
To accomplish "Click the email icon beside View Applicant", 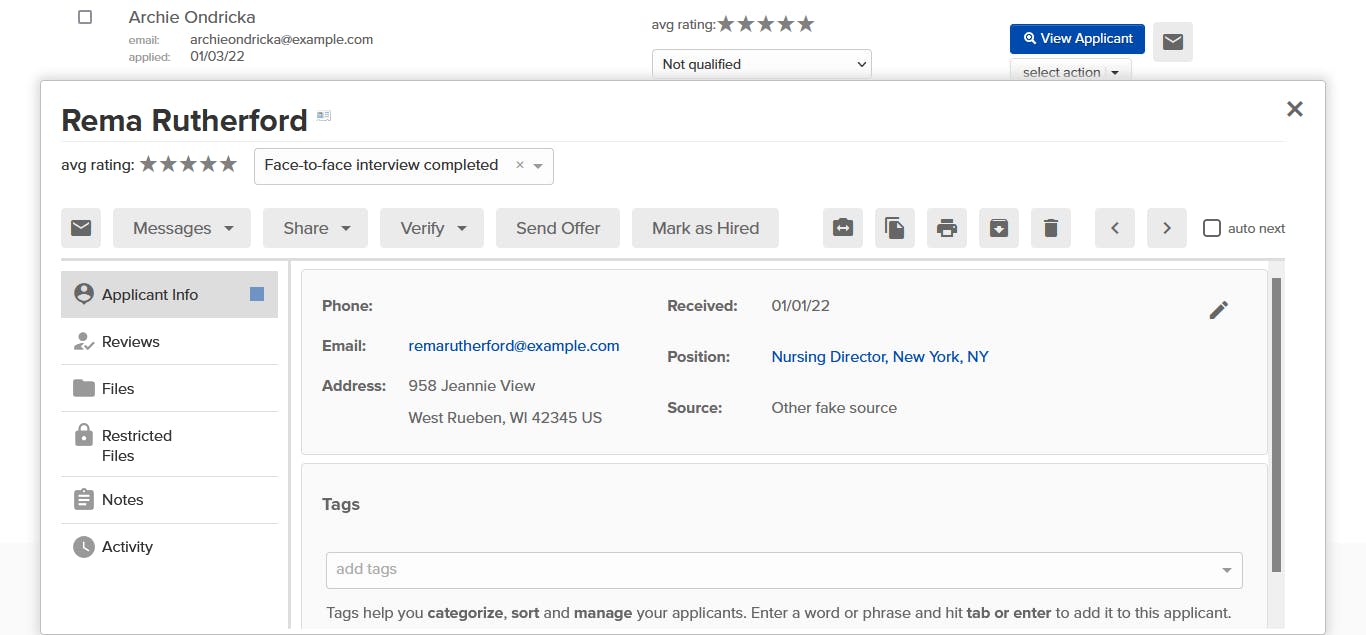I will (1173, 42).
